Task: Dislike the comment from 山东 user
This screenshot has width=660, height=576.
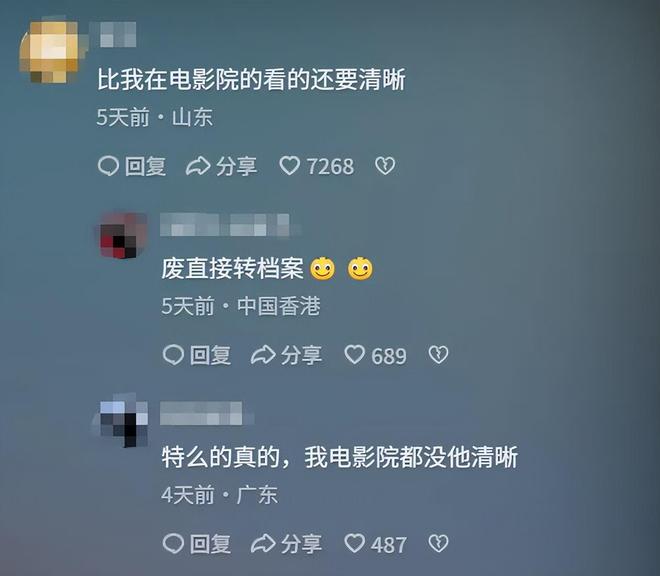Action: click(x=385, y=165)
